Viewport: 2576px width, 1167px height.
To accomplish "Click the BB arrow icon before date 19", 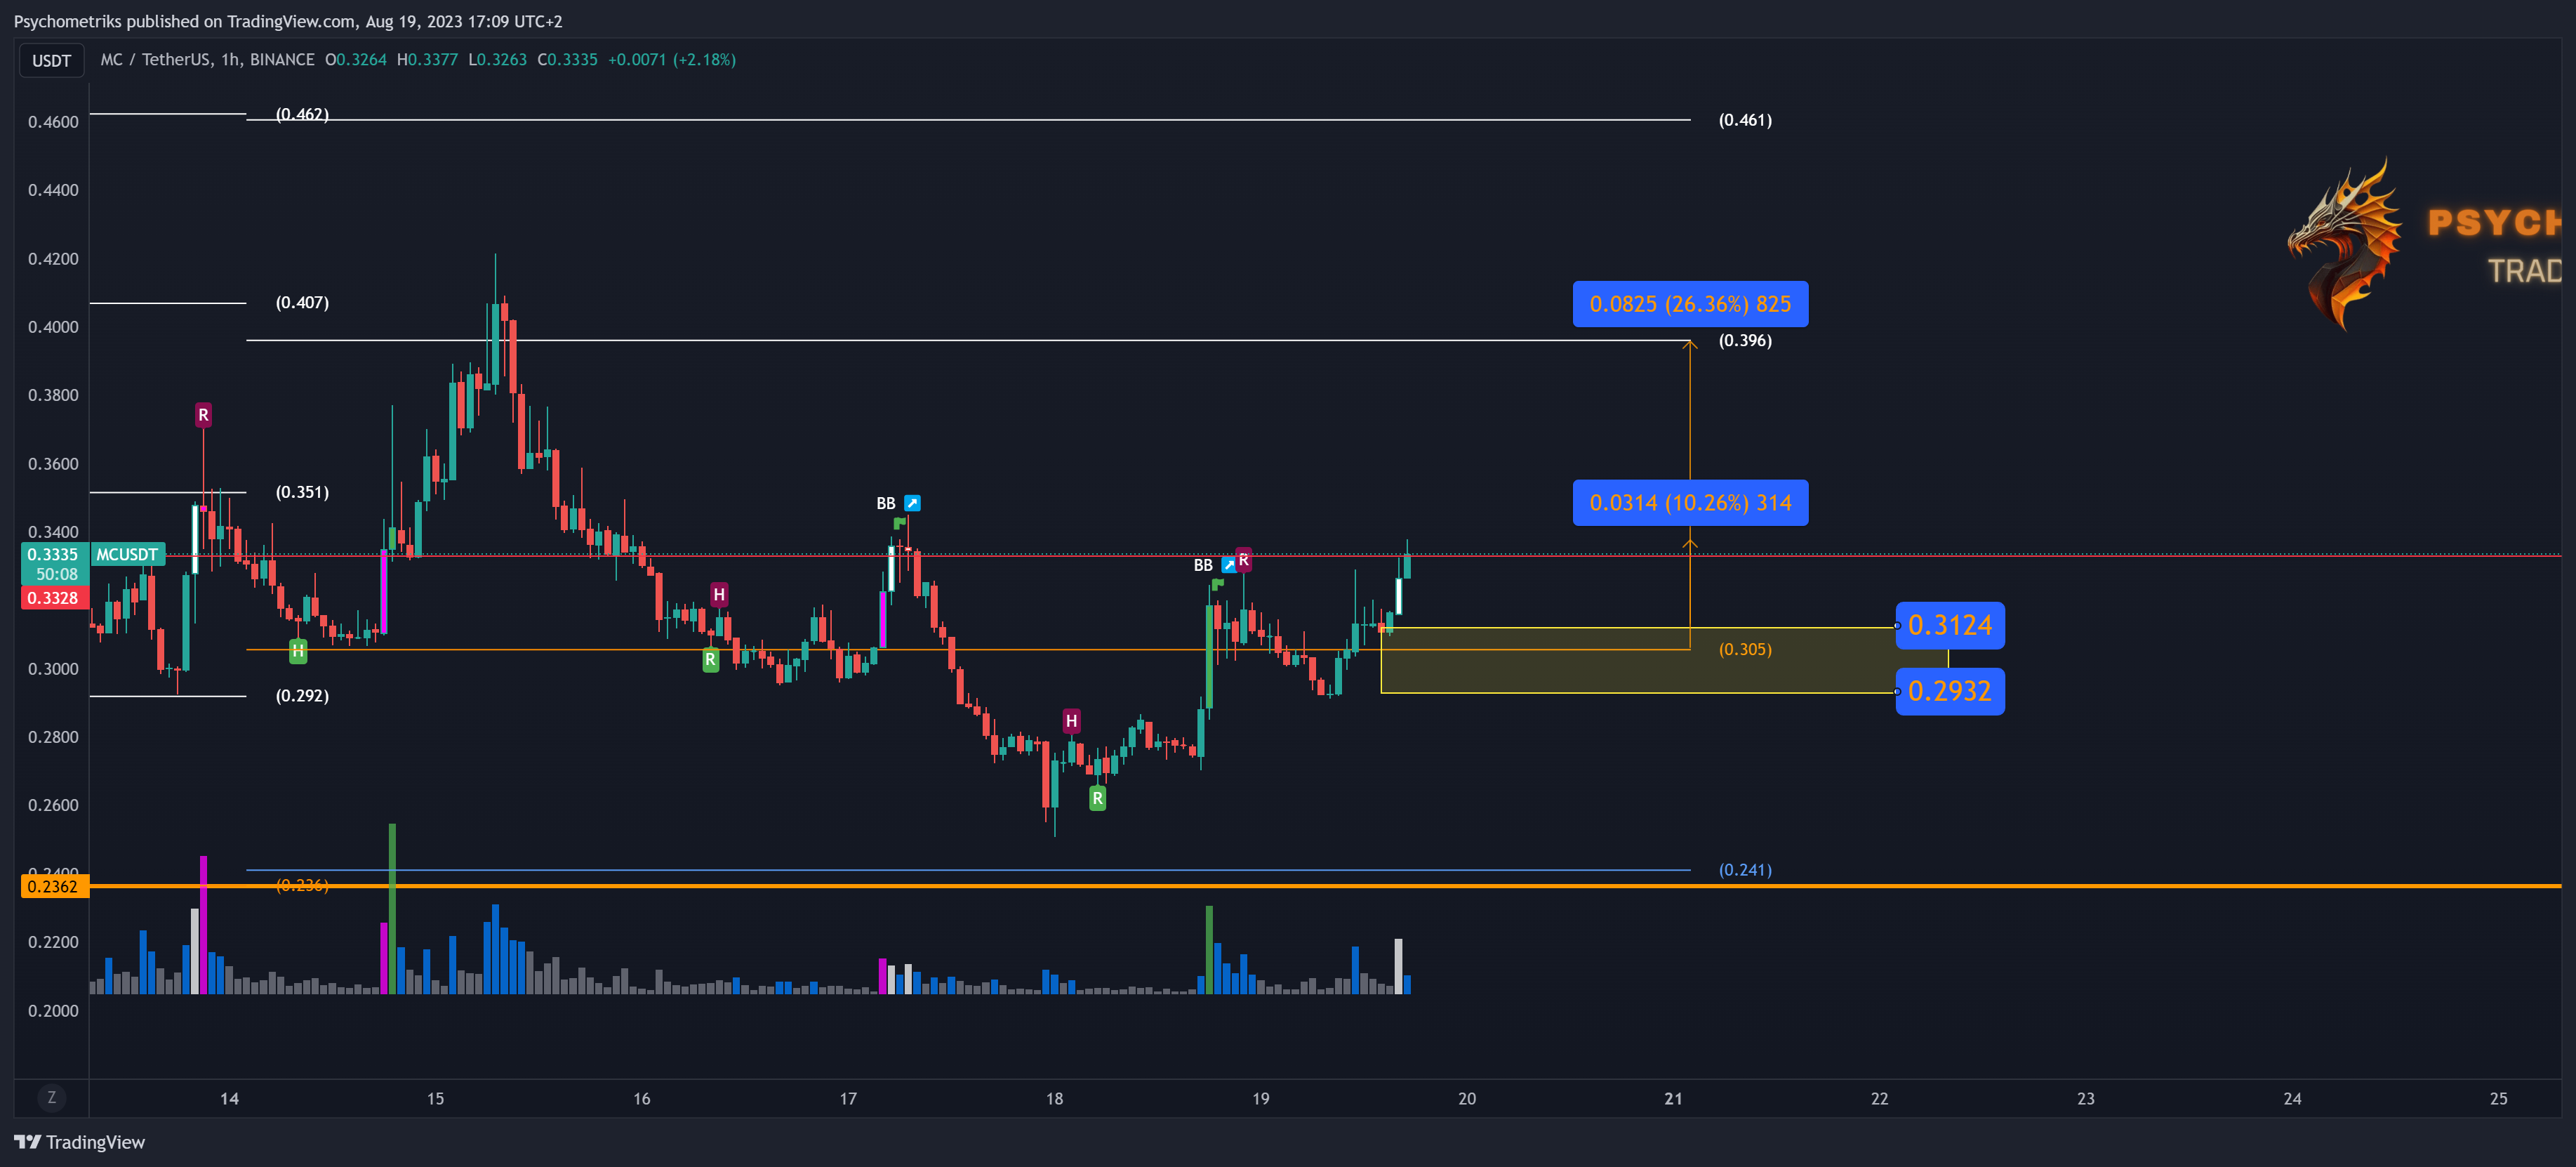I will pyautogui.click(x=1229, y=565).
